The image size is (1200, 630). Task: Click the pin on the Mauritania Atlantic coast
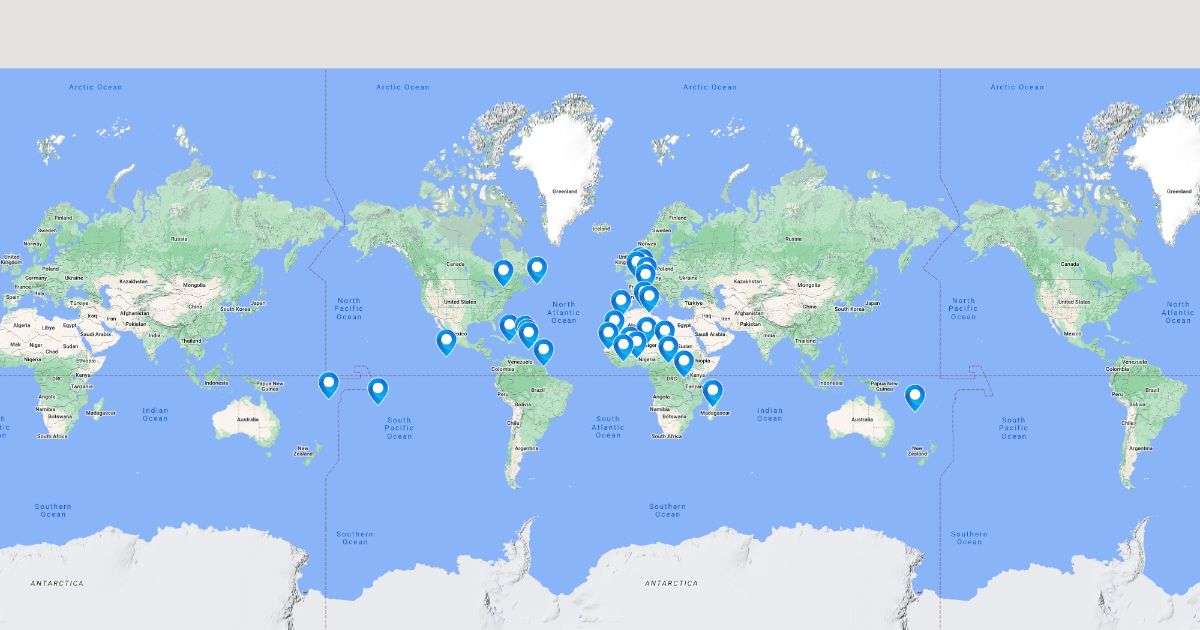click(x=608, y=334)
